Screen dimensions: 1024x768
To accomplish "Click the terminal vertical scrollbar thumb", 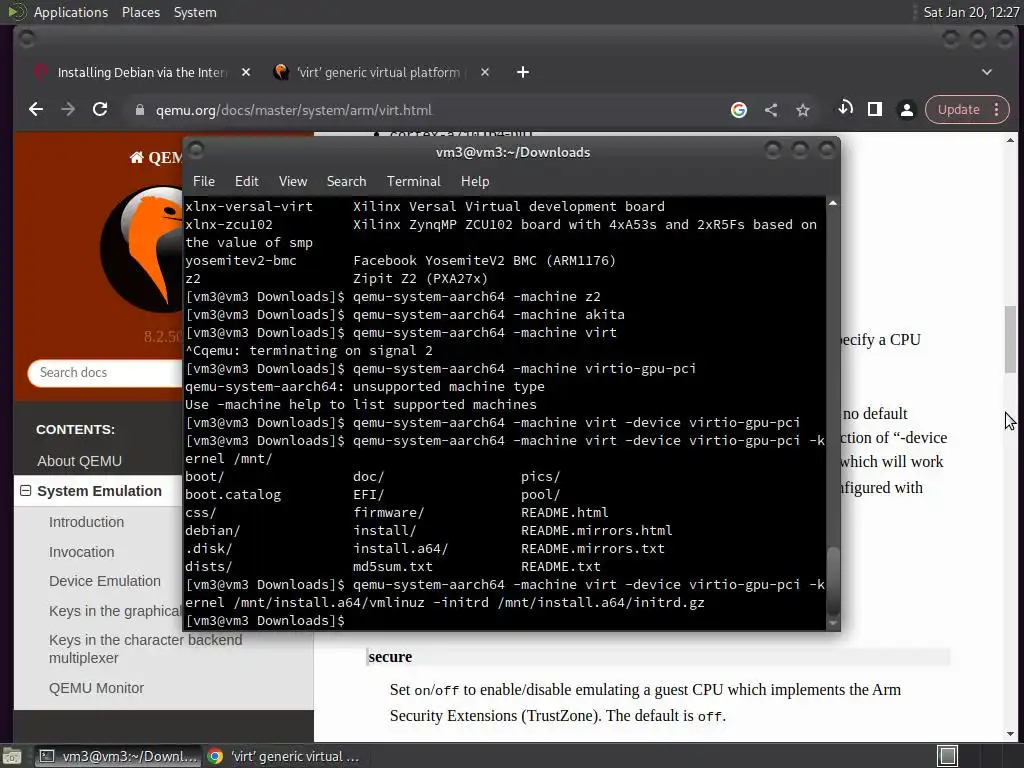I will [x=833, y=580].
